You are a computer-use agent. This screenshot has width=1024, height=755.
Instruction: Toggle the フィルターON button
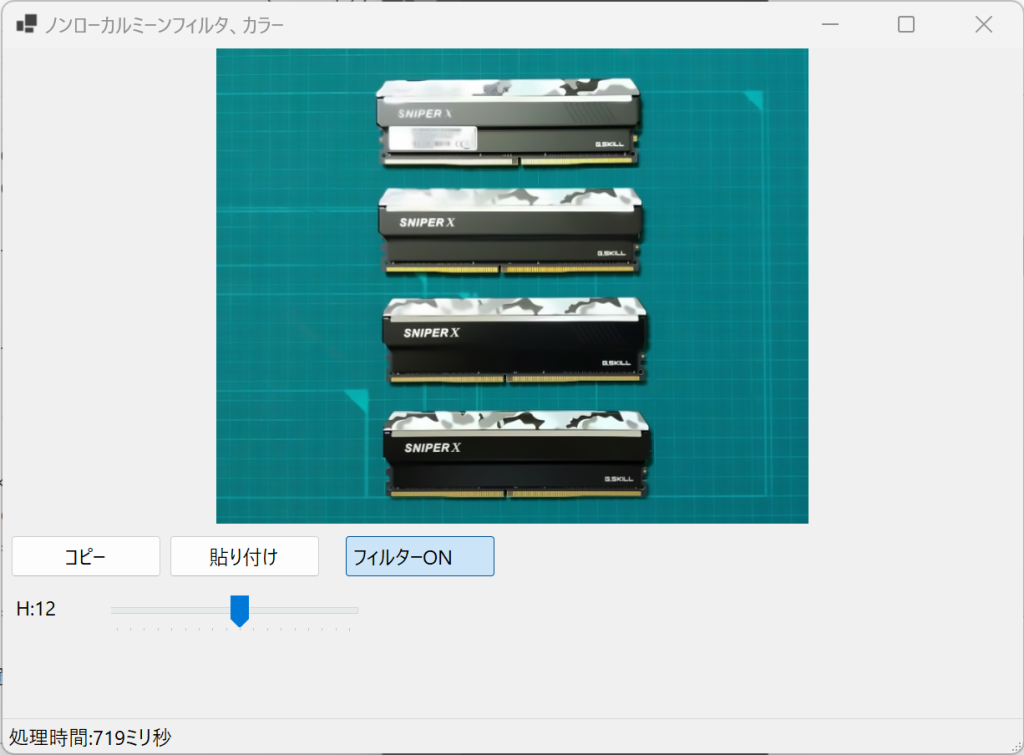tap(420, 557)
